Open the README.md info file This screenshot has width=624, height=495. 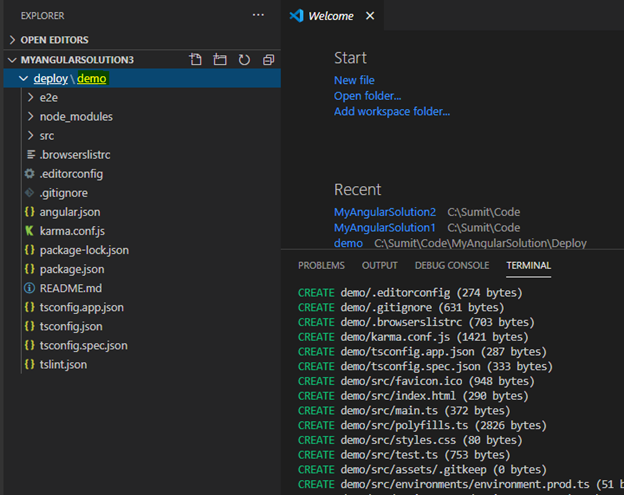pos(70,288)
